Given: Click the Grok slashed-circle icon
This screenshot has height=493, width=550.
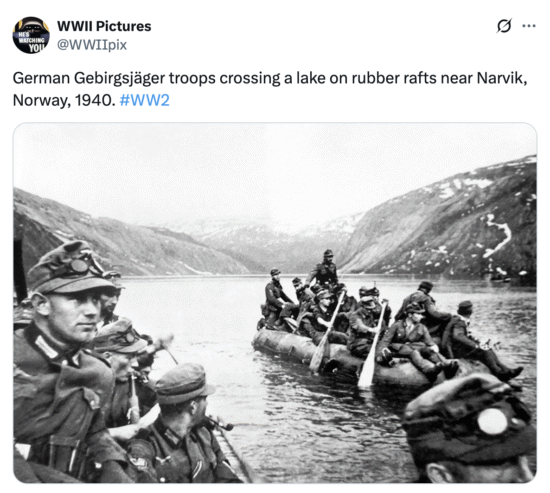Looking at the screenshot, I should pyautogui.click(x=504, y=26).
